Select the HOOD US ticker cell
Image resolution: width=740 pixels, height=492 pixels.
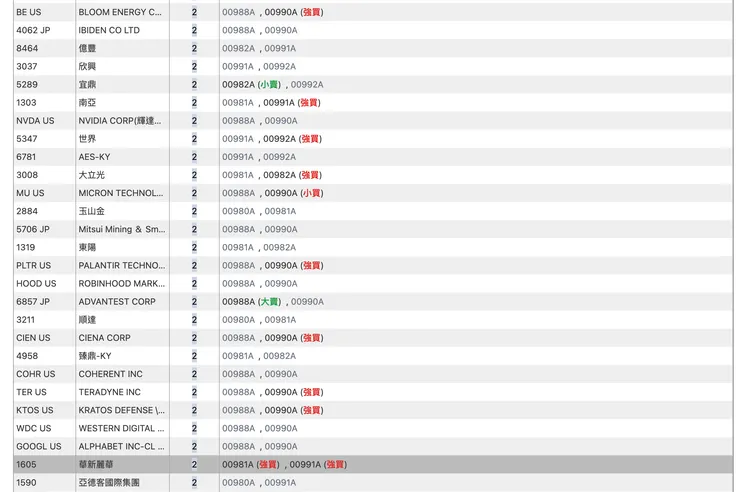[36, 284]
